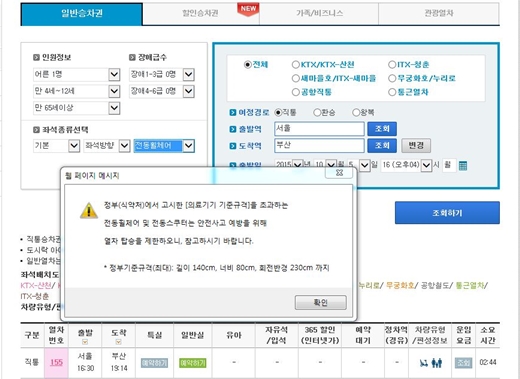Screen dimensions: 520x379
Task: Click the 좌석종류선택 section heading
Action: [x=65, y=130]
